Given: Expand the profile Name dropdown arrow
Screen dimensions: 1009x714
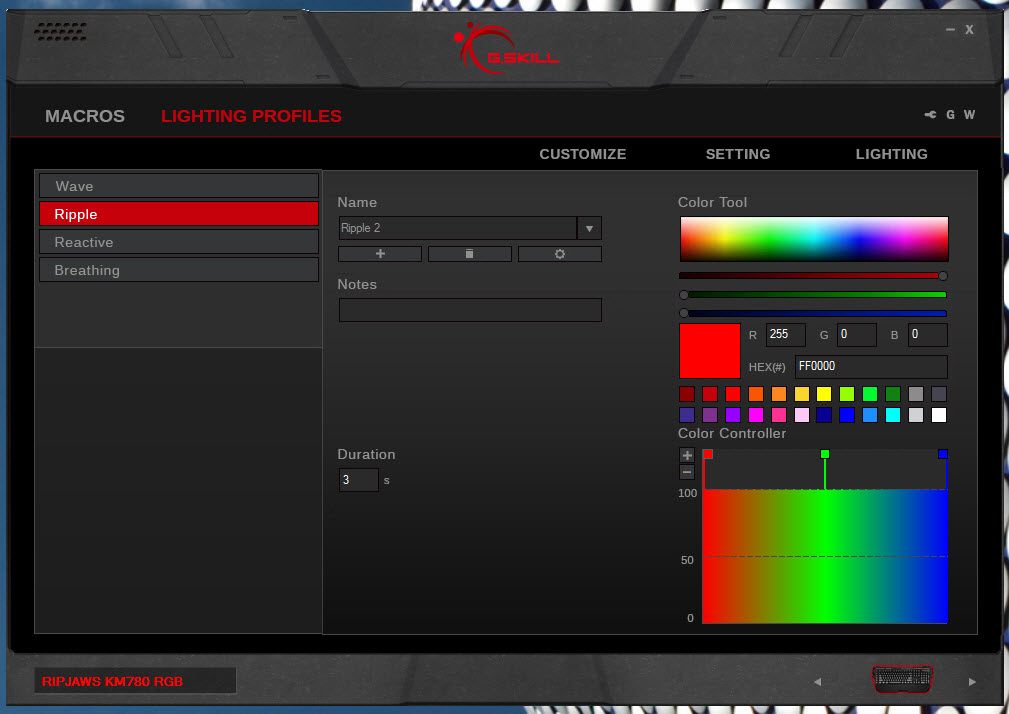Looking at the screenshot, I should click(x=589, y=228).
